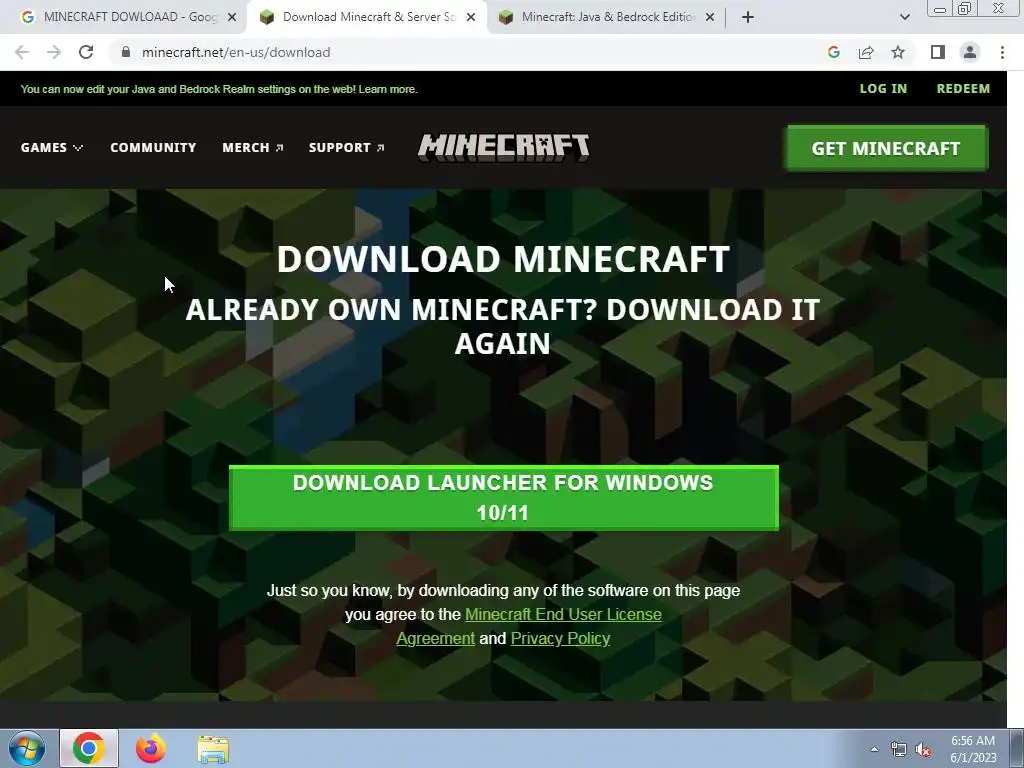Viewport: 1024px width, 768px height.
Task: Close the MINECRAFT DOWLOAAD Google tab
Action: click(x=232, y=18)
